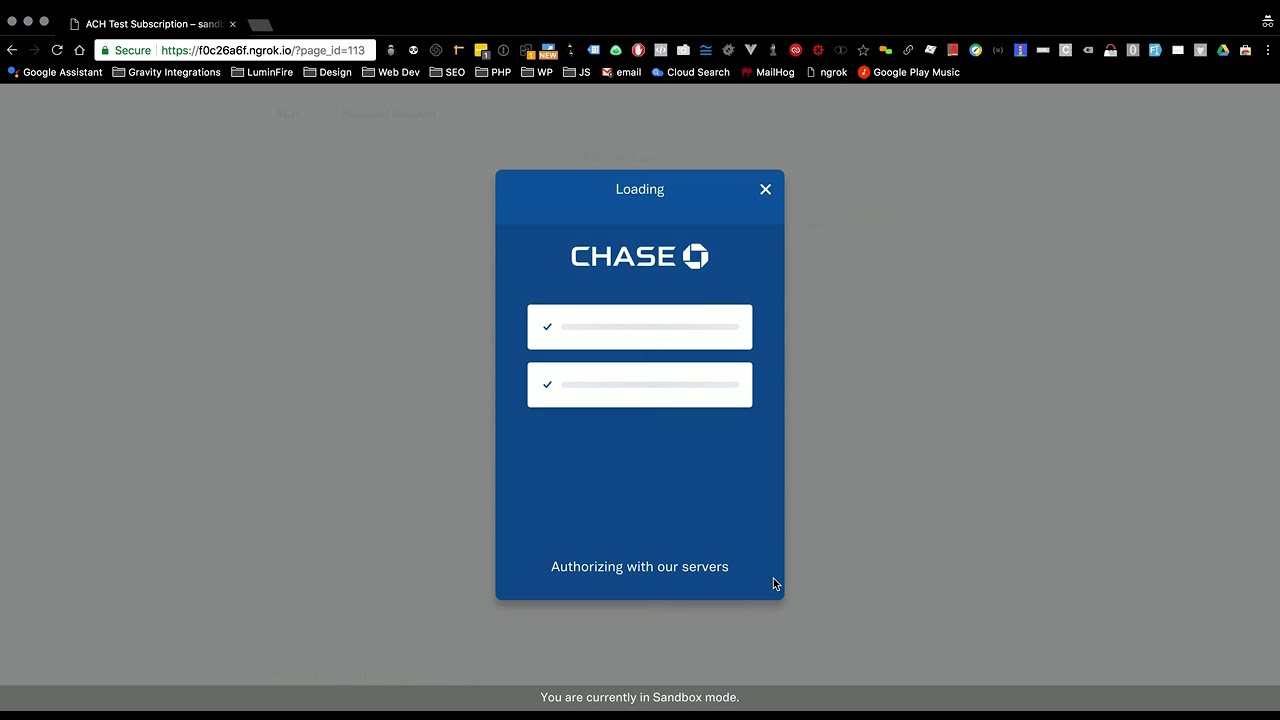
Task: Open the WP bookmark folder
Action: click(537, 72)
